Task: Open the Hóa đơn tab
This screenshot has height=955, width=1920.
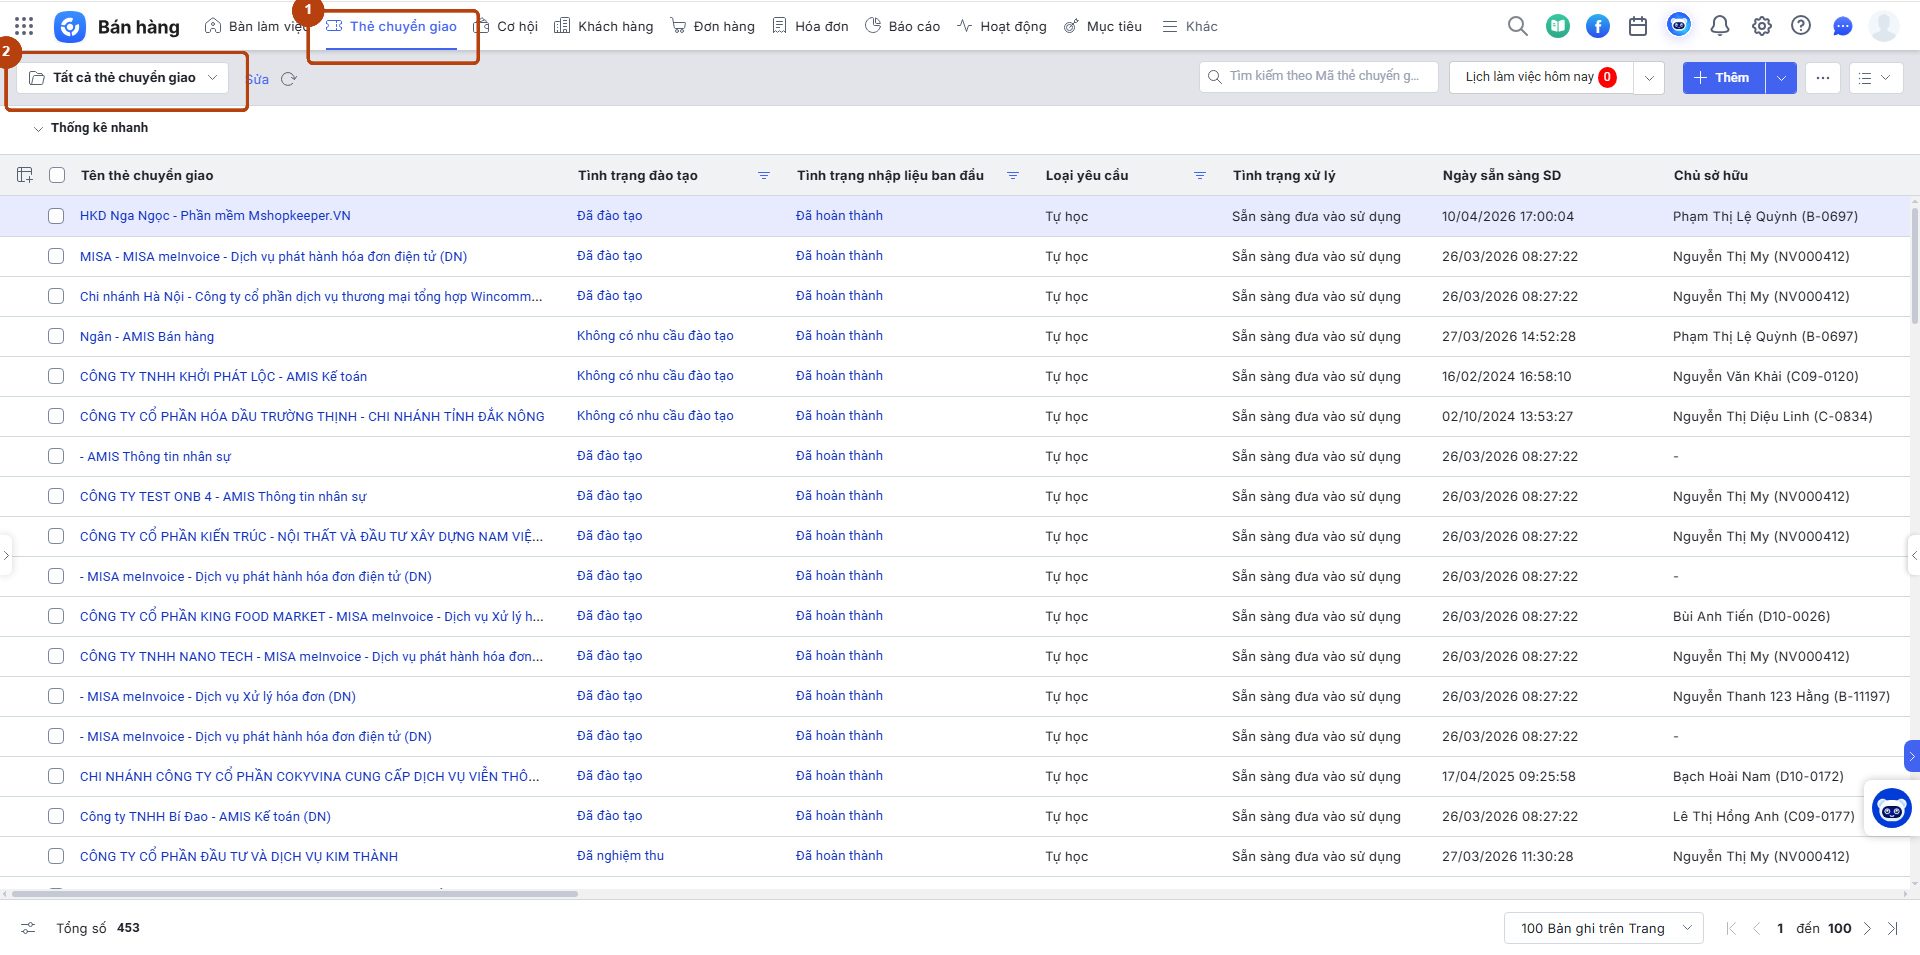Action: (x=810, y=26)
